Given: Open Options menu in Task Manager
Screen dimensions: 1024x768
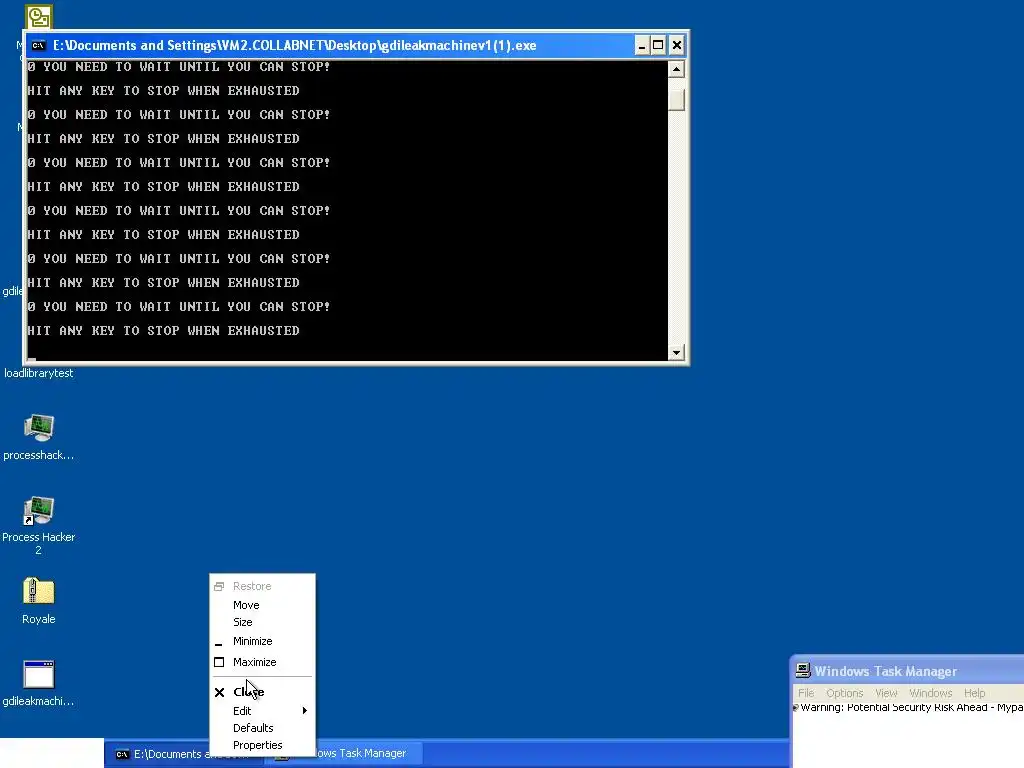Looking at the screenshot, I should coord(844,693).
